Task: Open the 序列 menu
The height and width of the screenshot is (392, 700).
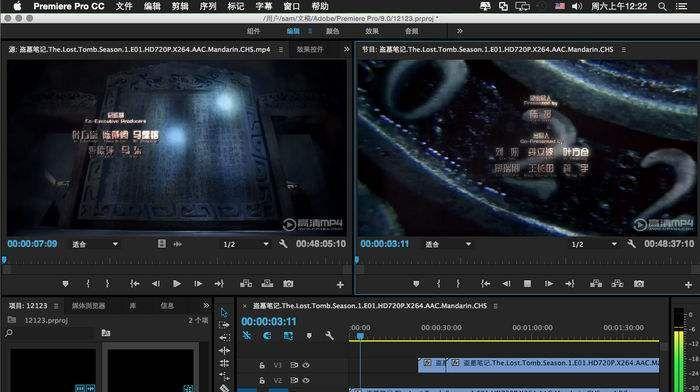Action: pyautogui.click(x=208, y=6)
